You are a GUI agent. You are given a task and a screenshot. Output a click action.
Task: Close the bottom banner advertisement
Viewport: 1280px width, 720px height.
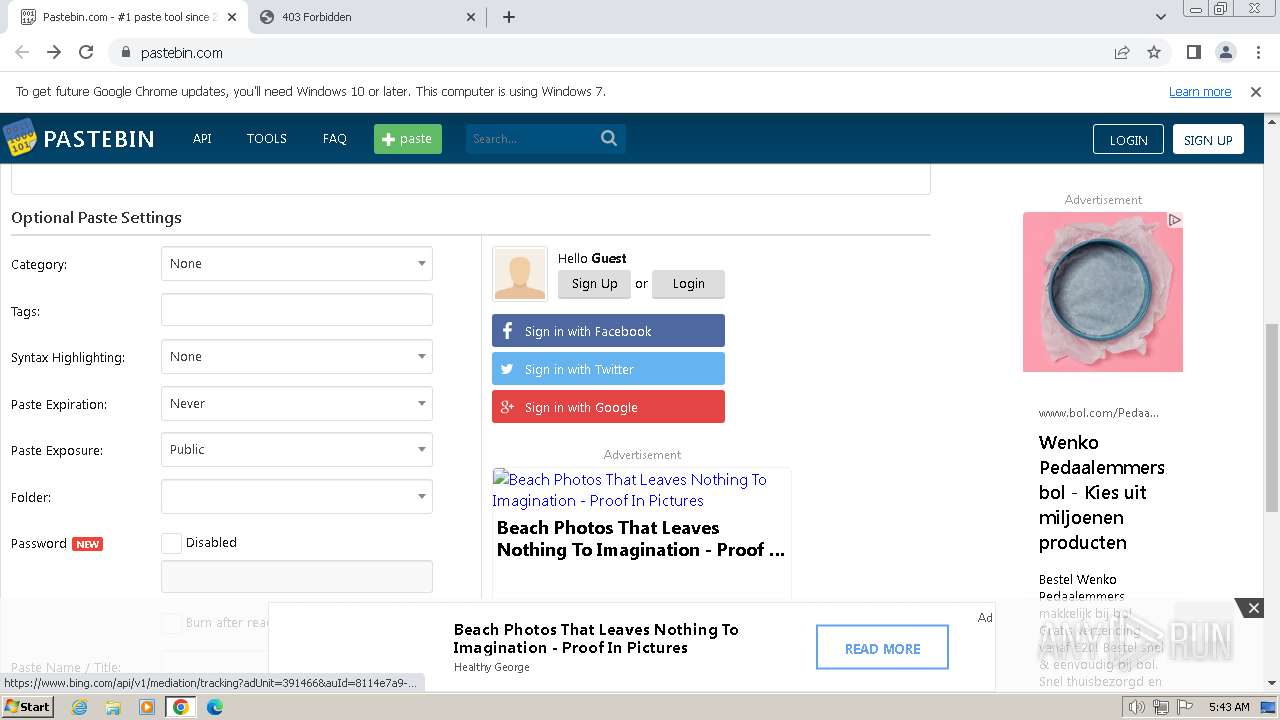tap(1253, 607)
